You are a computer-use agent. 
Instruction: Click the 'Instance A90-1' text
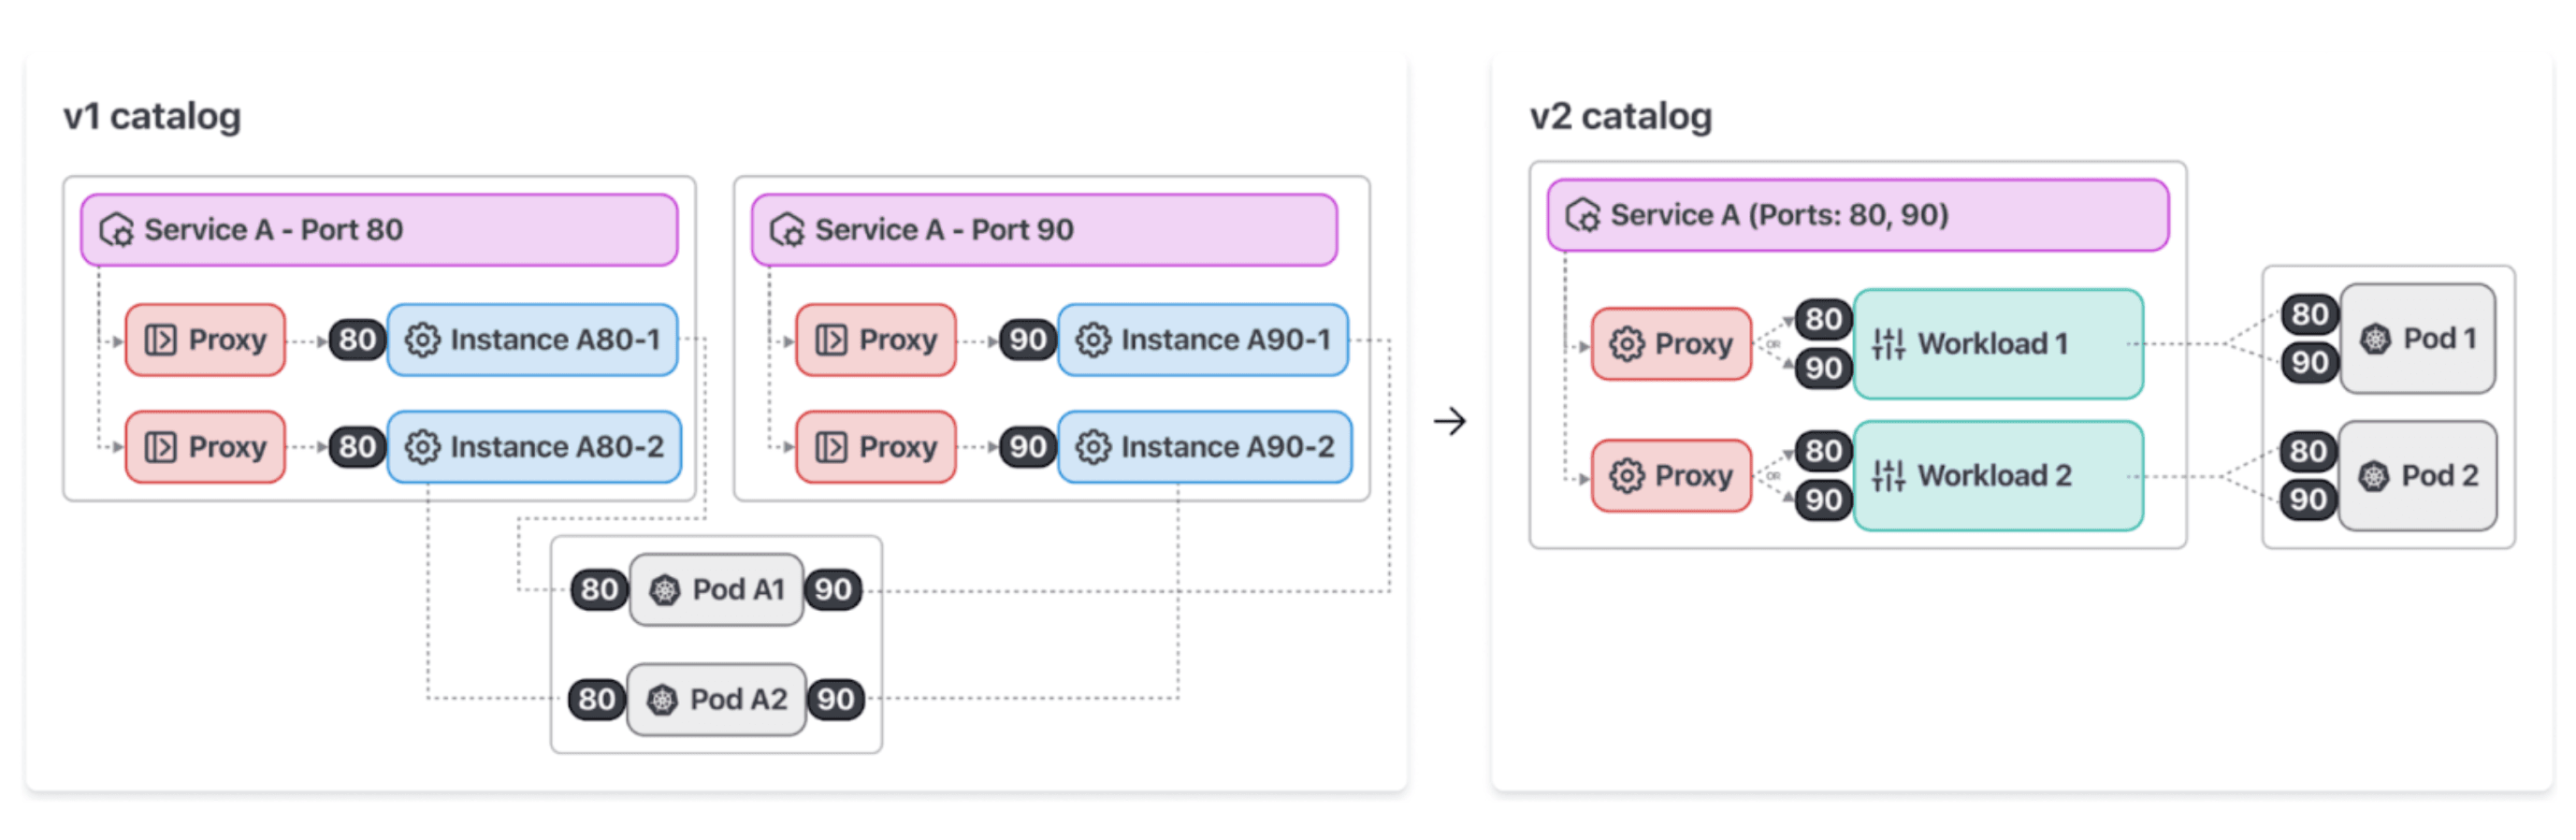click(1226, 340)
